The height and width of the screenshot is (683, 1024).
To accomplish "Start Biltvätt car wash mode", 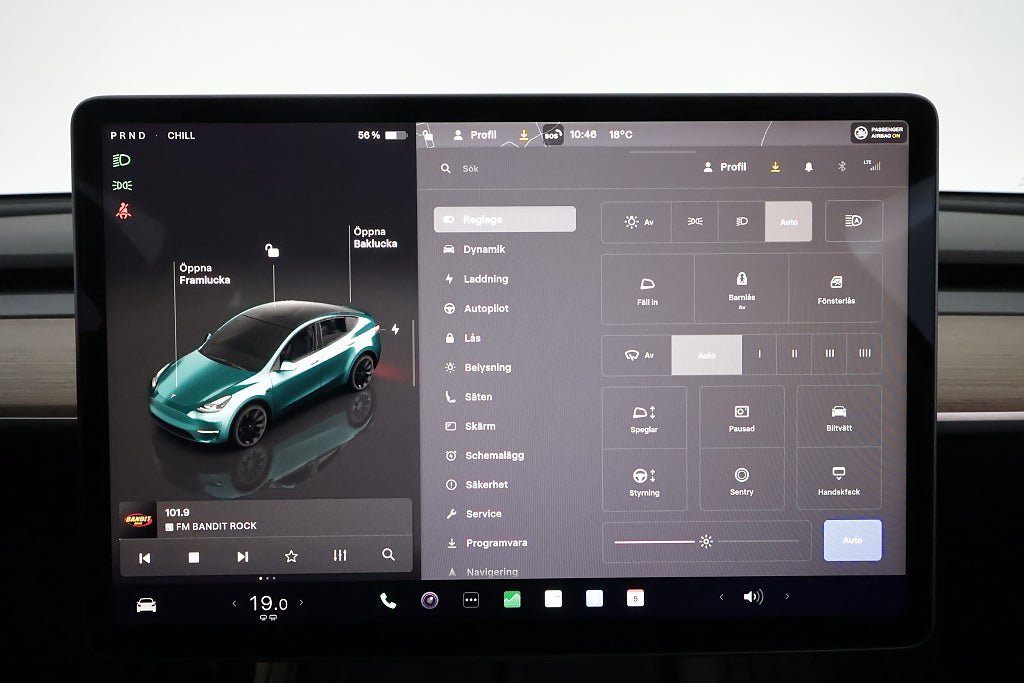I will click(839, 417).
